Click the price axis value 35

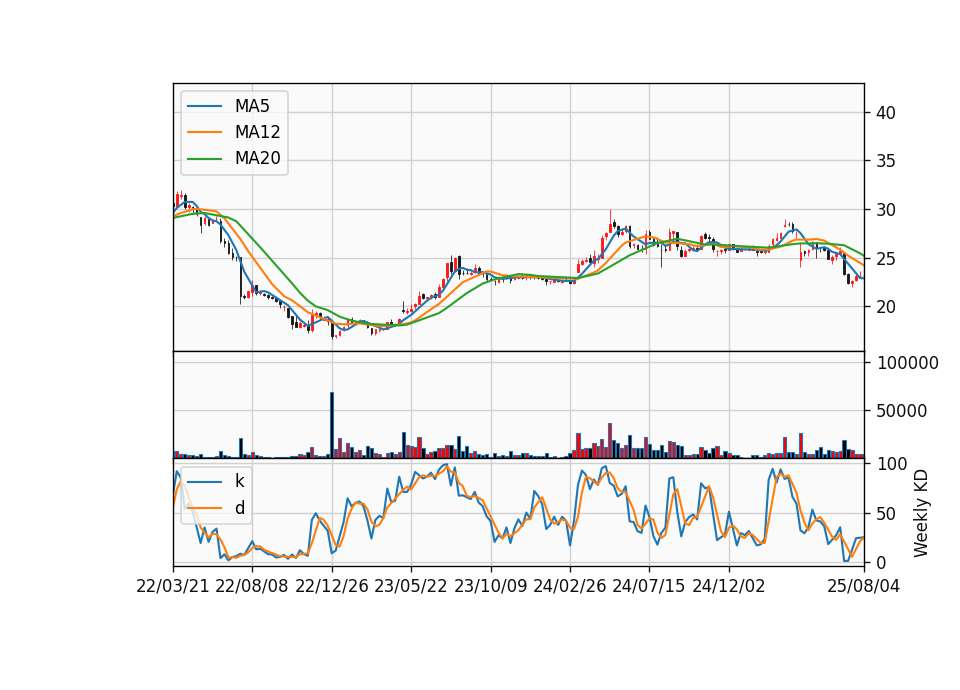pos(886,162)
